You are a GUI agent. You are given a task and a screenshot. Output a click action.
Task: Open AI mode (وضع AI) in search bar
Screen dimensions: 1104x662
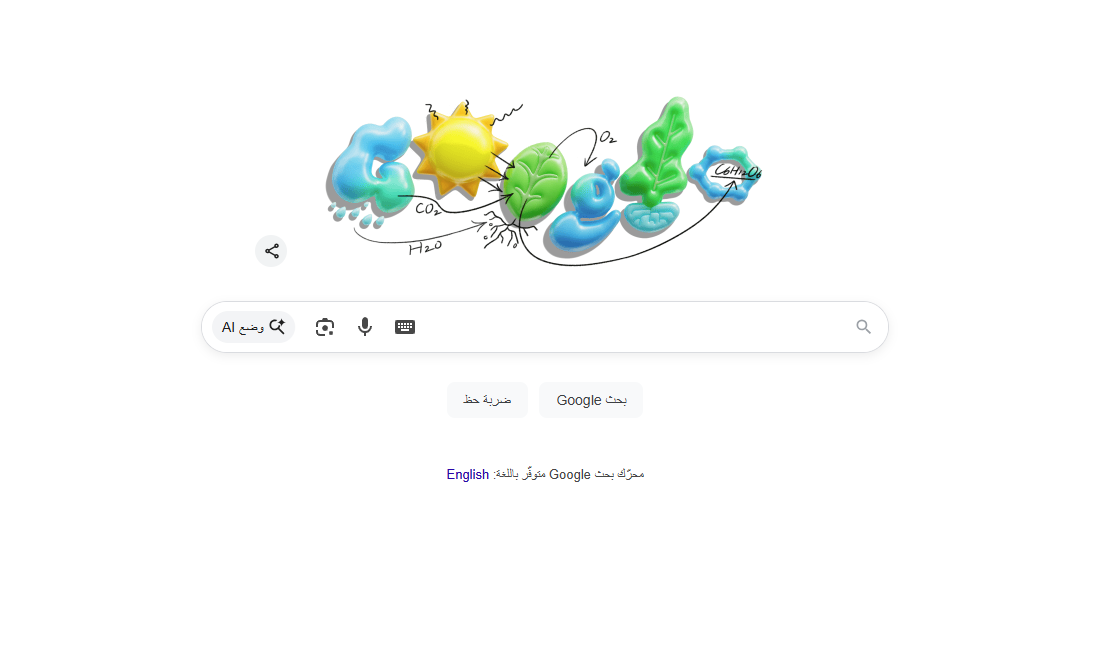click(253, 327)
